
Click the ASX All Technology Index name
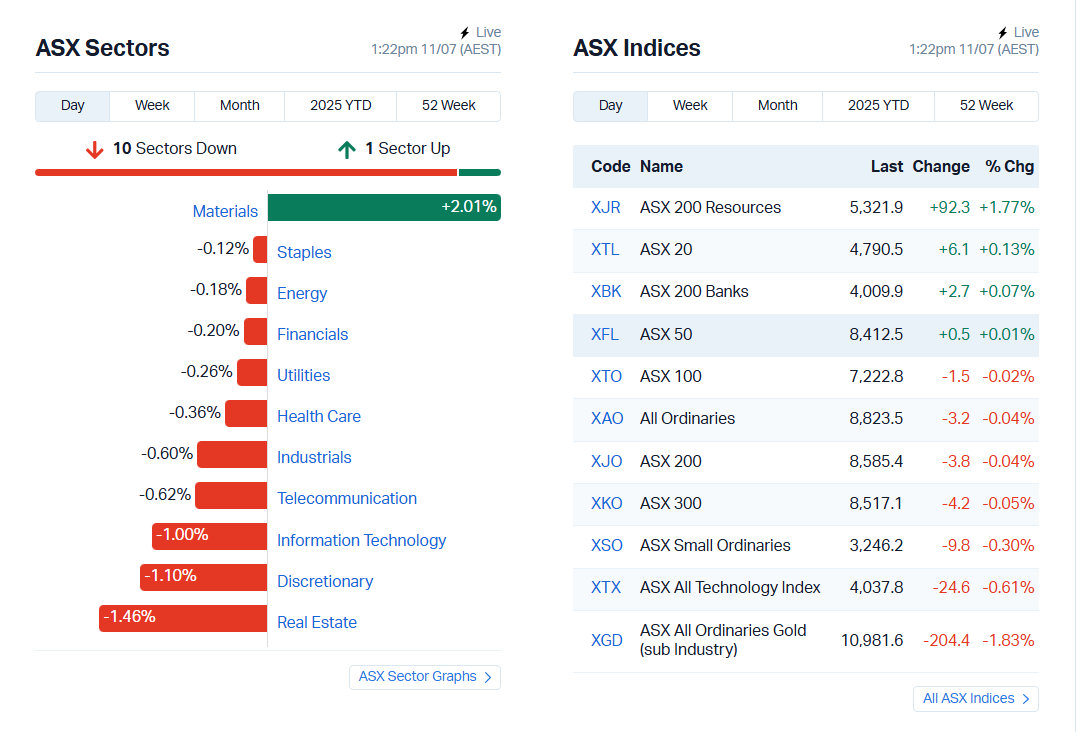click(x=730, y=588)
